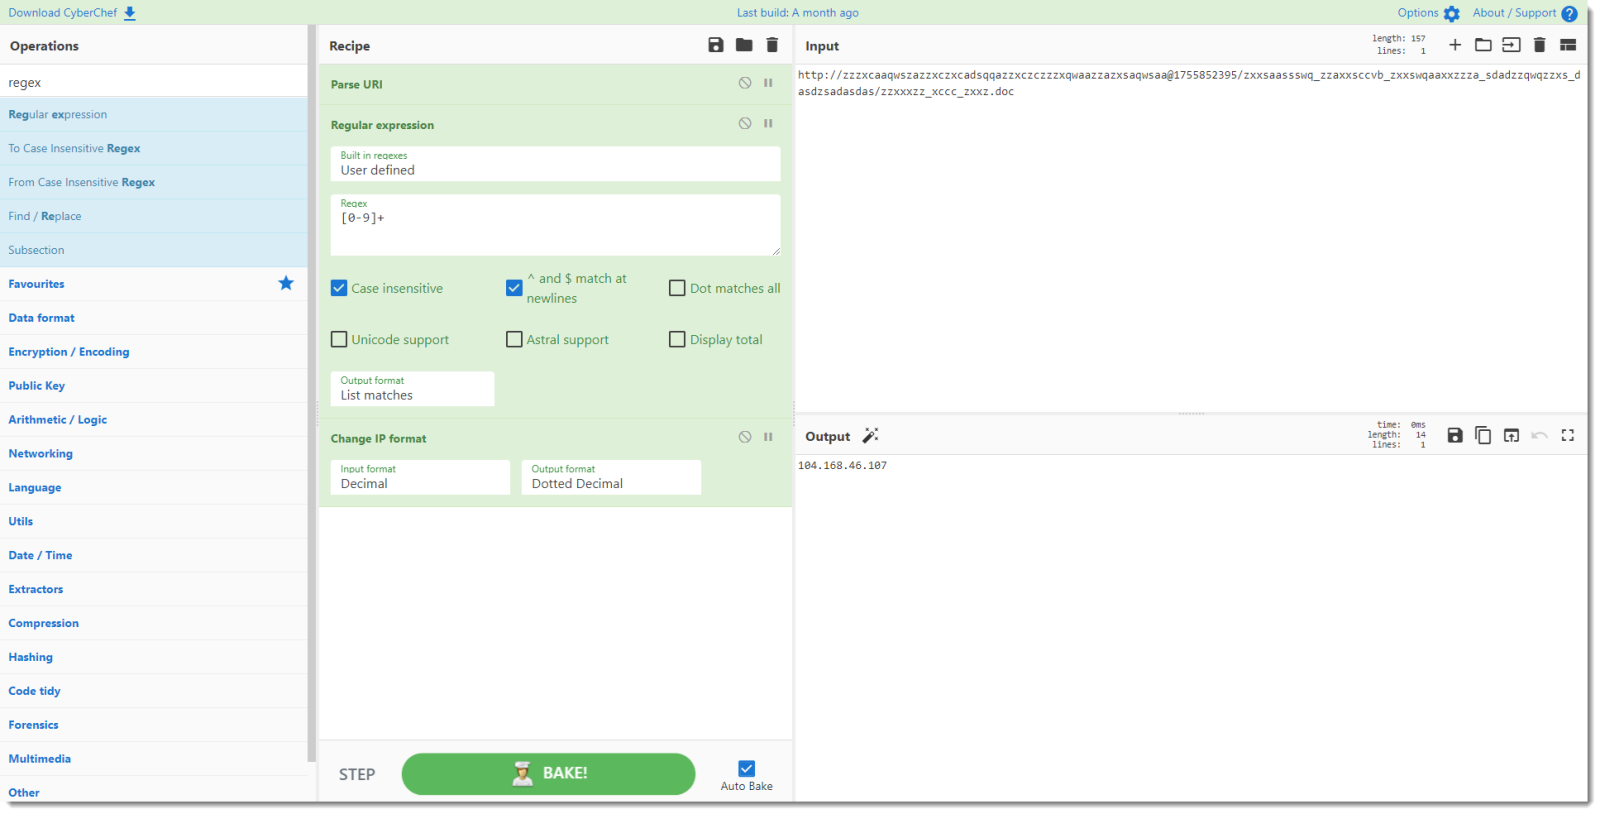Open the Networking operations category
Viewport: 1600px width, 814px height.
pos(41,454)
